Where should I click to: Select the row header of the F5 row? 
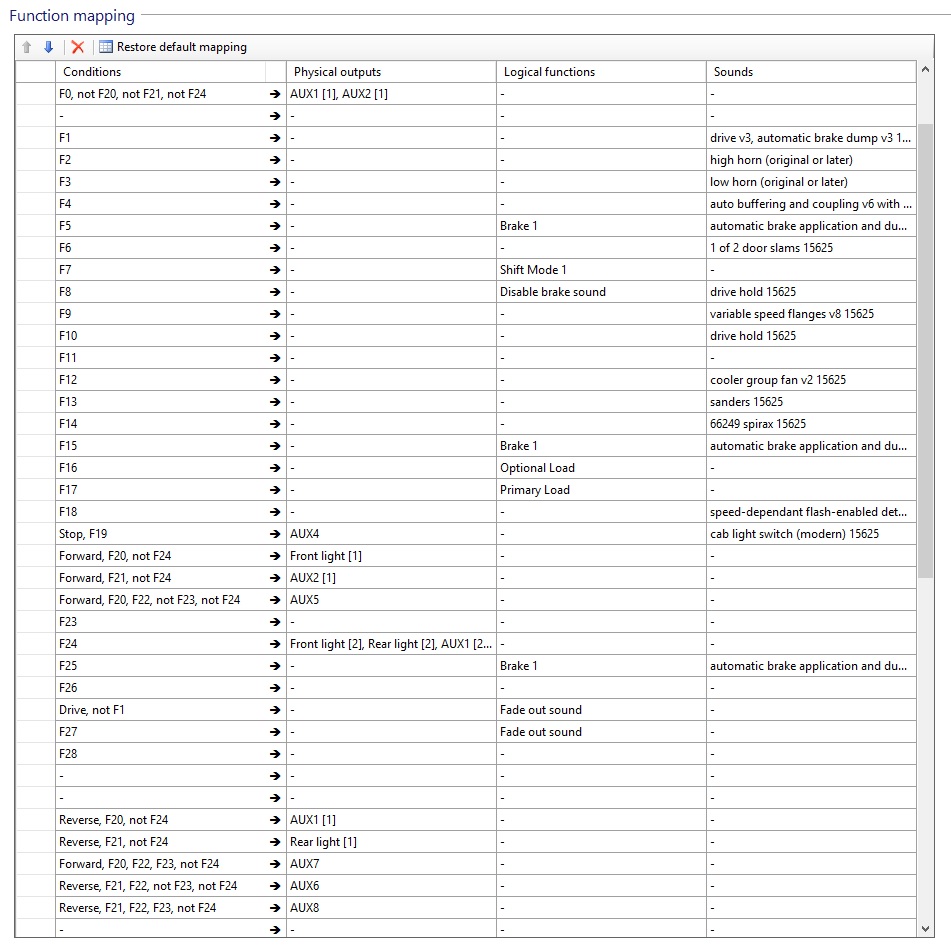click(x=35, y=226)
